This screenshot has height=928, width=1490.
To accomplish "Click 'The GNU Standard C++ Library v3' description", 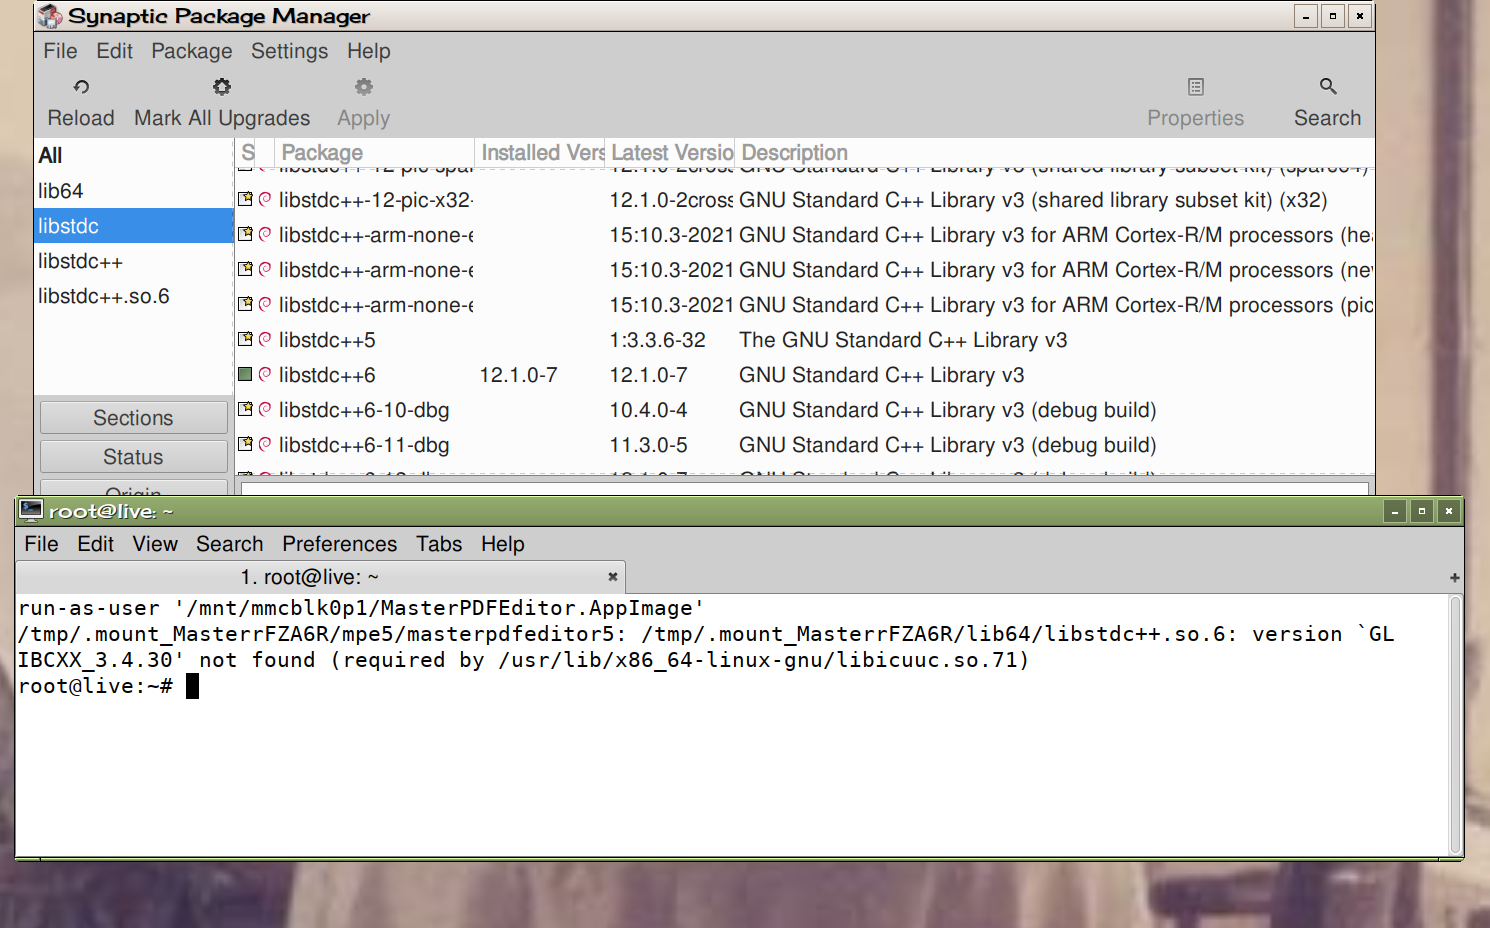I will point(903,340).
